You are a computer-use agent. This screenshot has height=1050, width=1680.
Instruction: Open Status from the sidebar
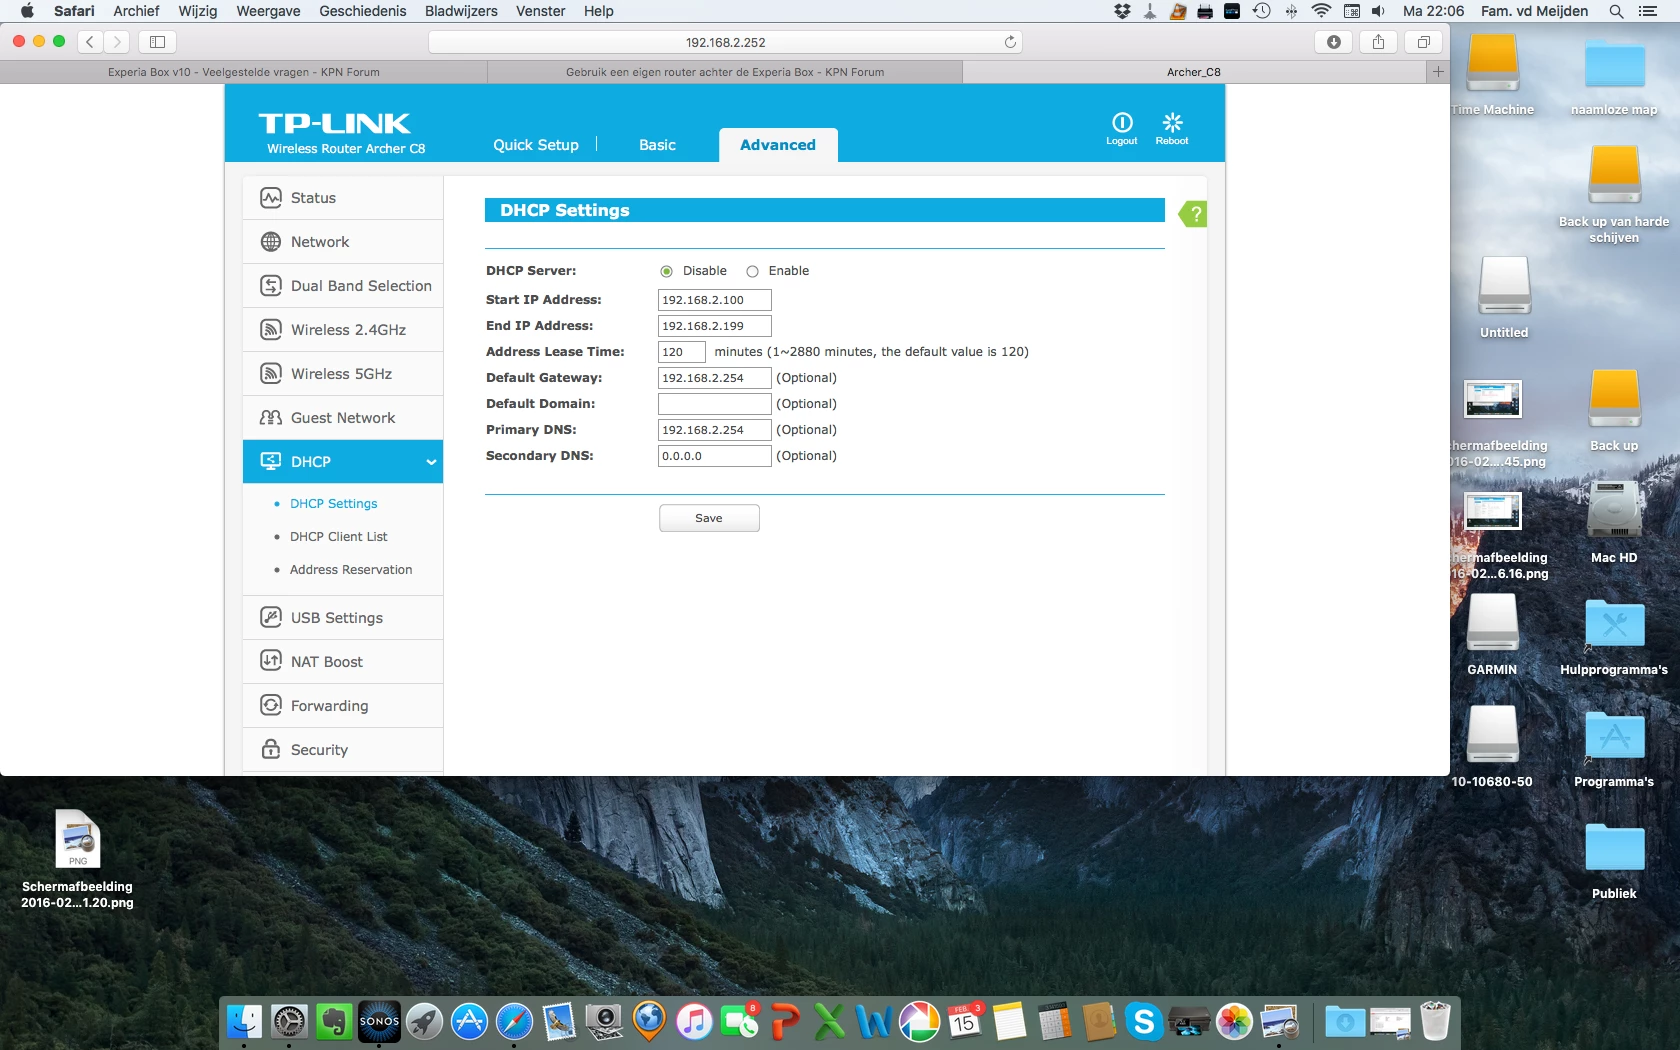(x=343, y=198)
